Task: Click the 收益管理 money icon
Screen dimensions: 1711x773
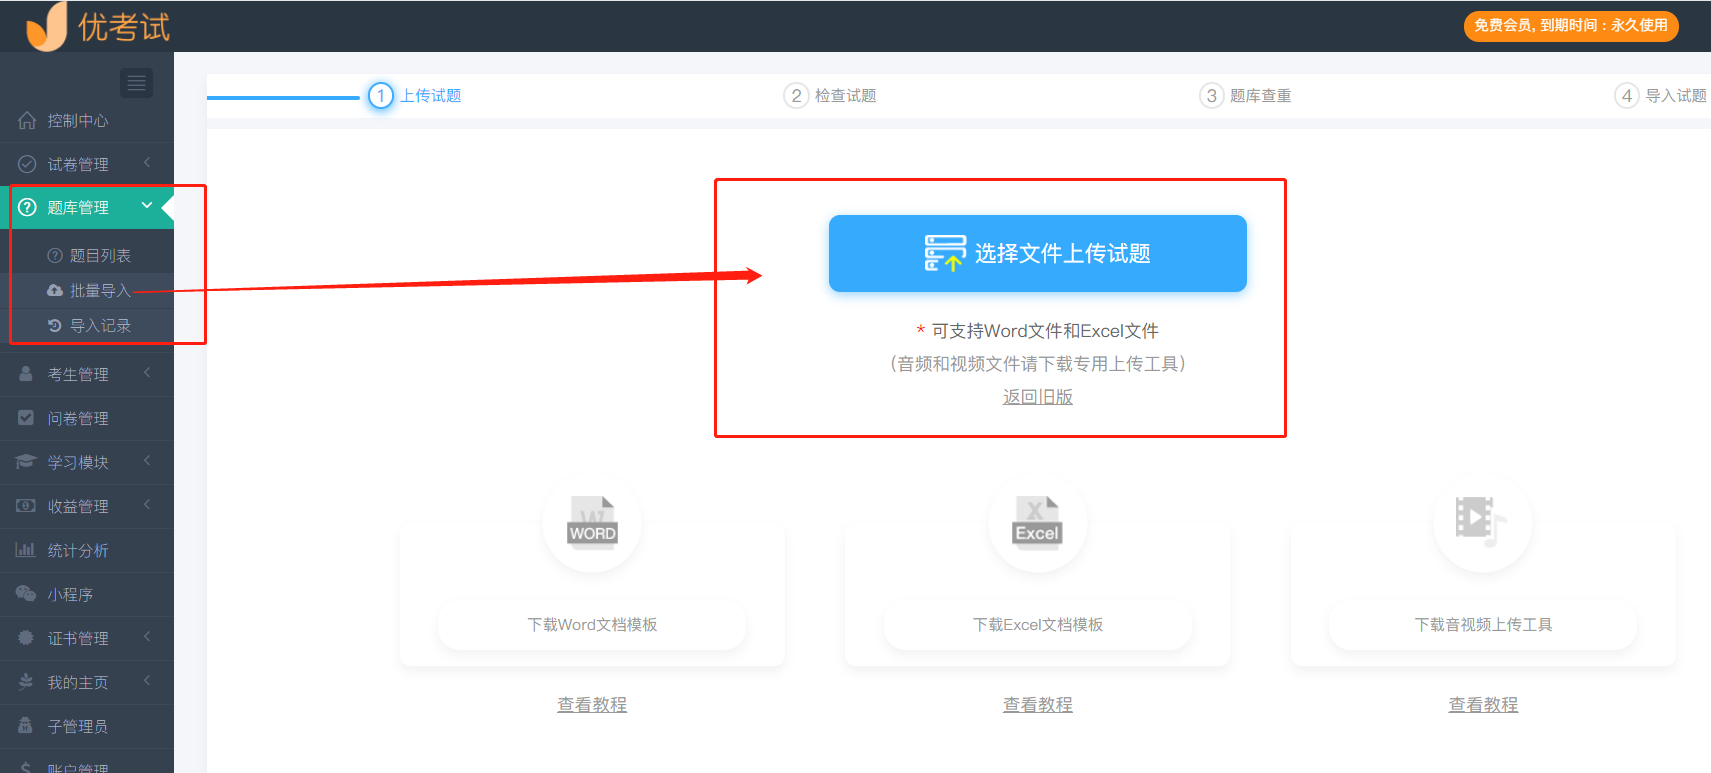Action: tap(26, 505)
